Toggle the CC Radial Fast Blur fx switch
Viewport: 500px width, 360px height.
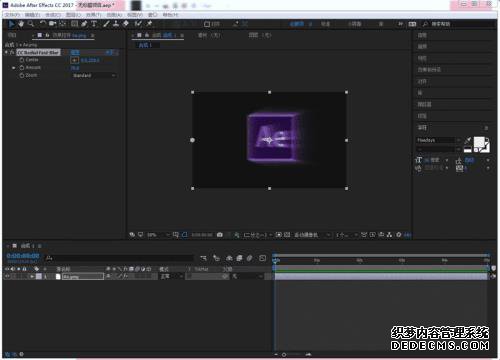[12, 52]
